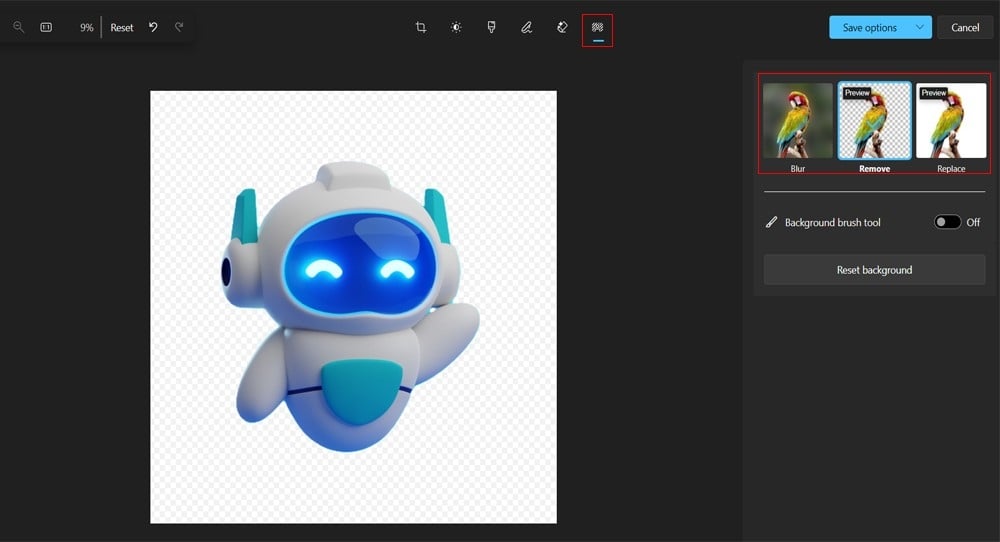Click the redo arrow icon
The width and height of the screenshot is (1000, 542).
click(x=179, y=28)
